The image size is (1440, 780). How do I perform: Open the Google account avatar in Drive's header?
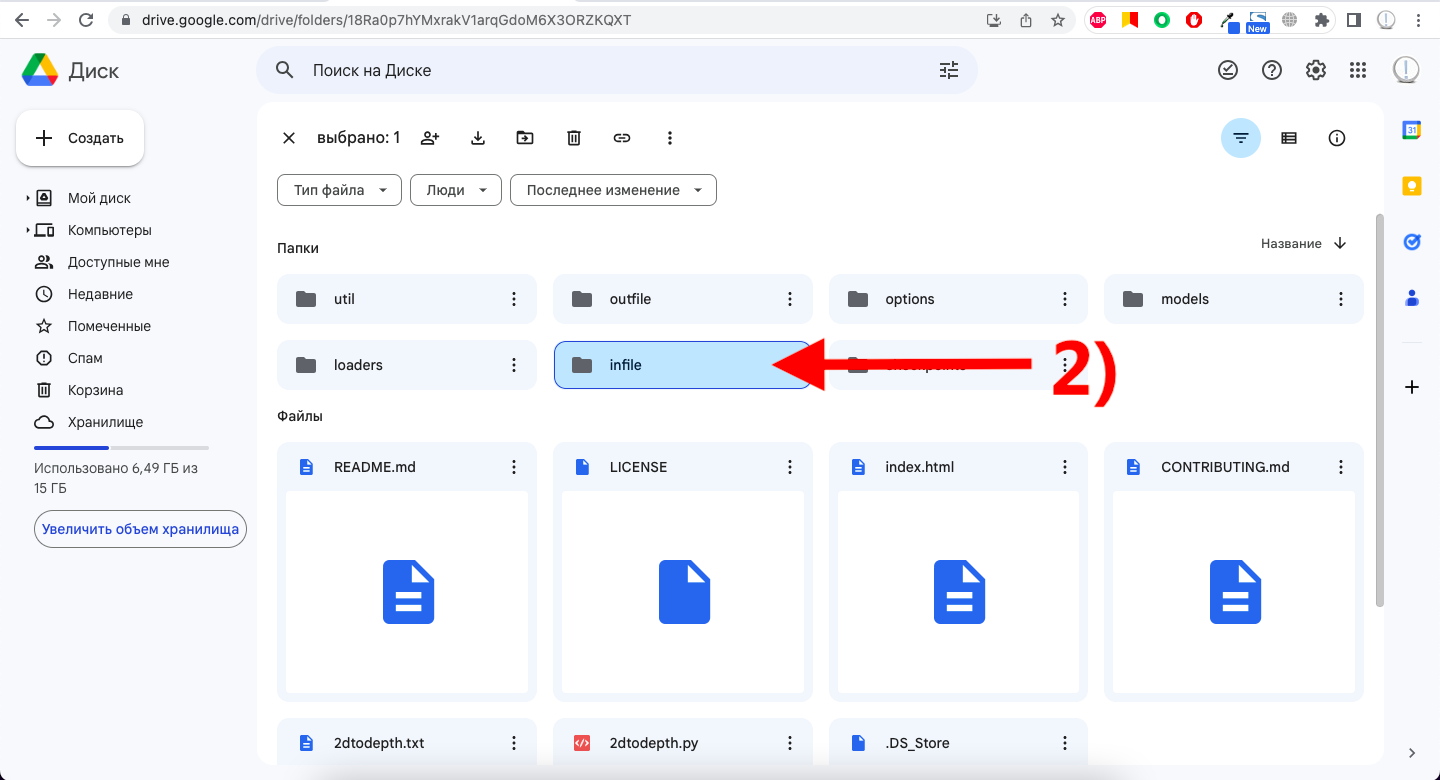pyautogui.click(x=1406, y=69)
